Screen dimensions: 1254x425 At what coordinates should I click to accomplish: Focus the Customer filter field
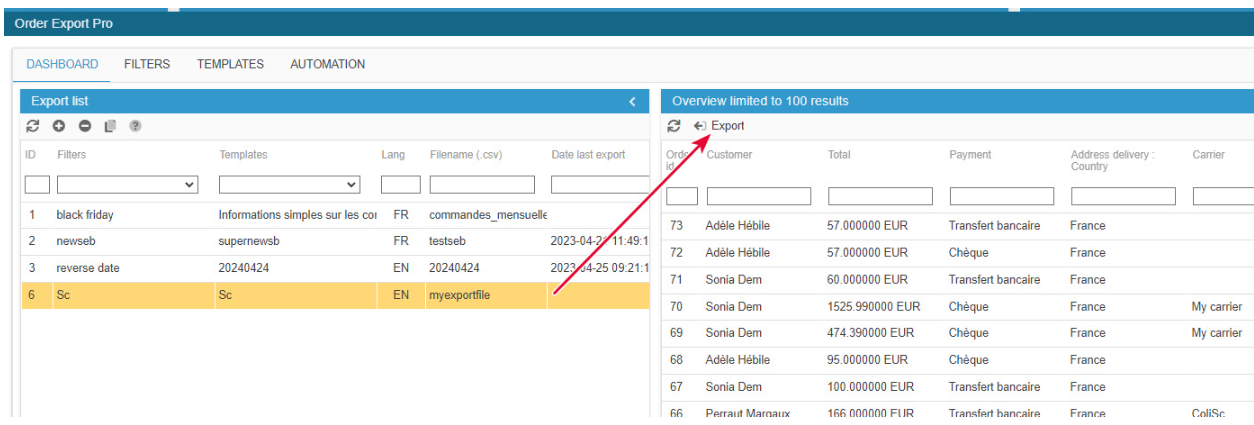click(x=759, y=196)
